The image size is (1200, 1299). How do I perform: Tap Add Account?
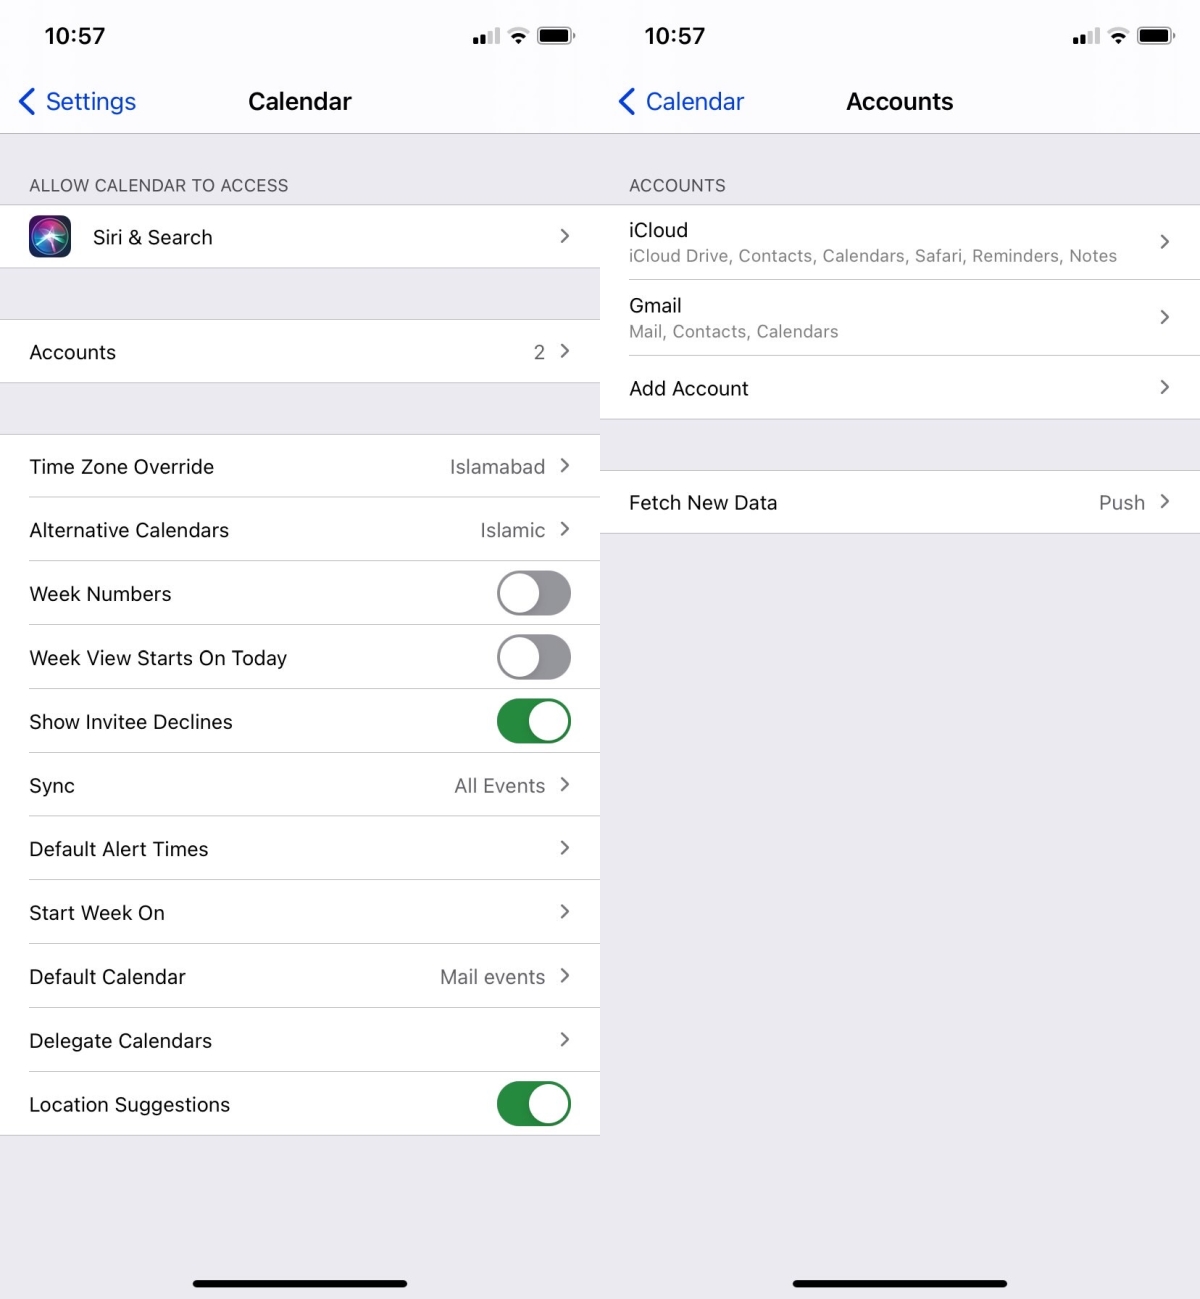coord(900,387)
